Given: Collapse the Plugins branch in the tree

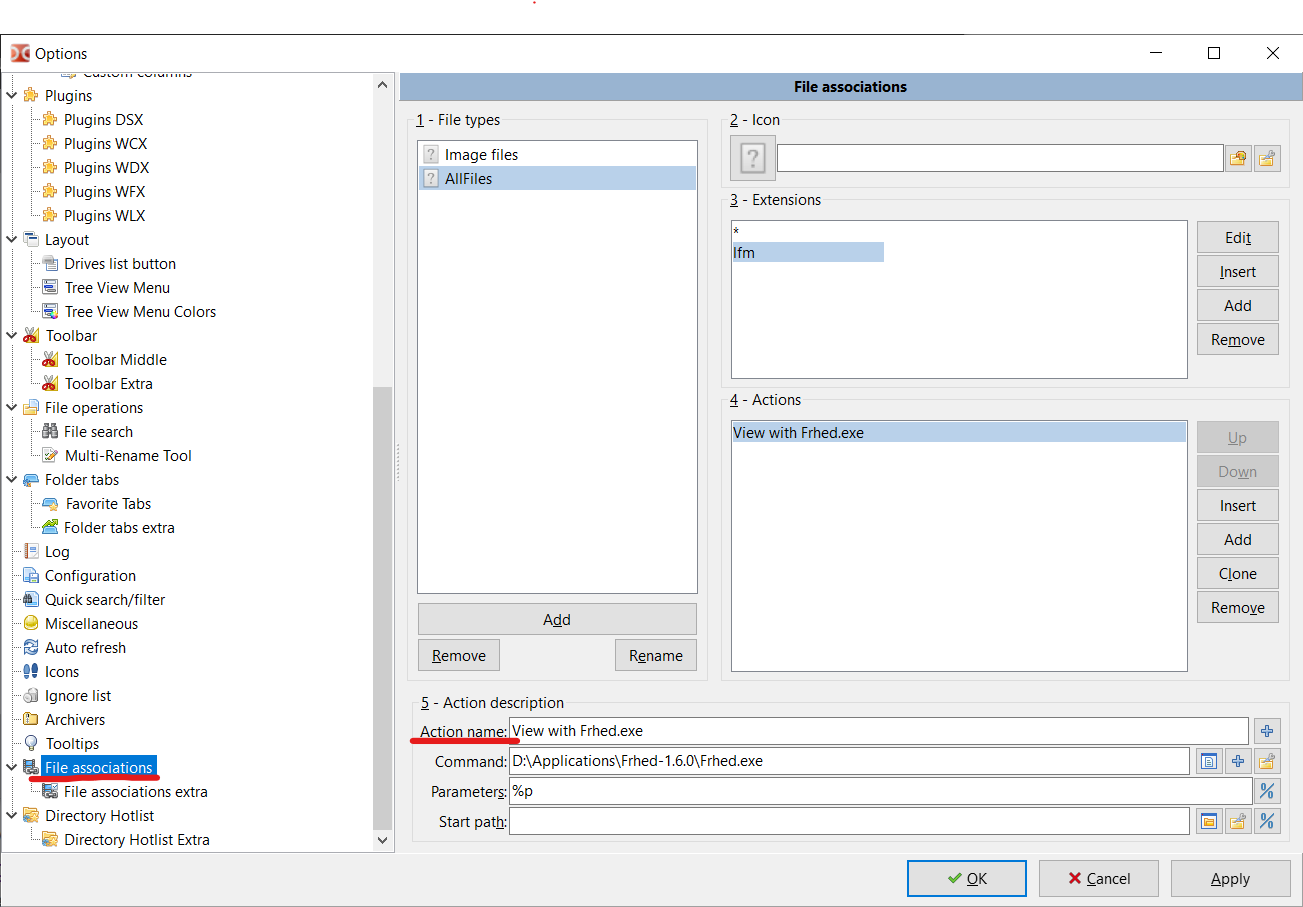Looking at the screenshot, I should 10,95.
